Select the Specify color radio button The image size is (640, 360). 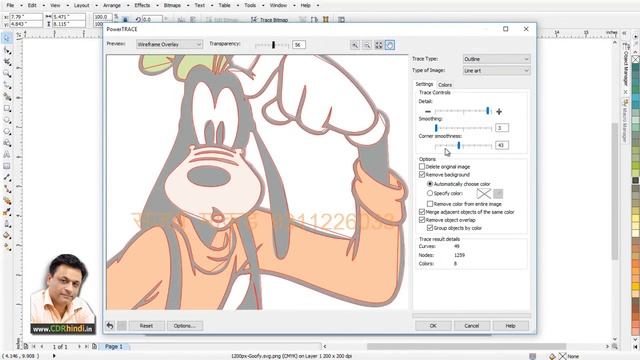(x=430, y=193)
